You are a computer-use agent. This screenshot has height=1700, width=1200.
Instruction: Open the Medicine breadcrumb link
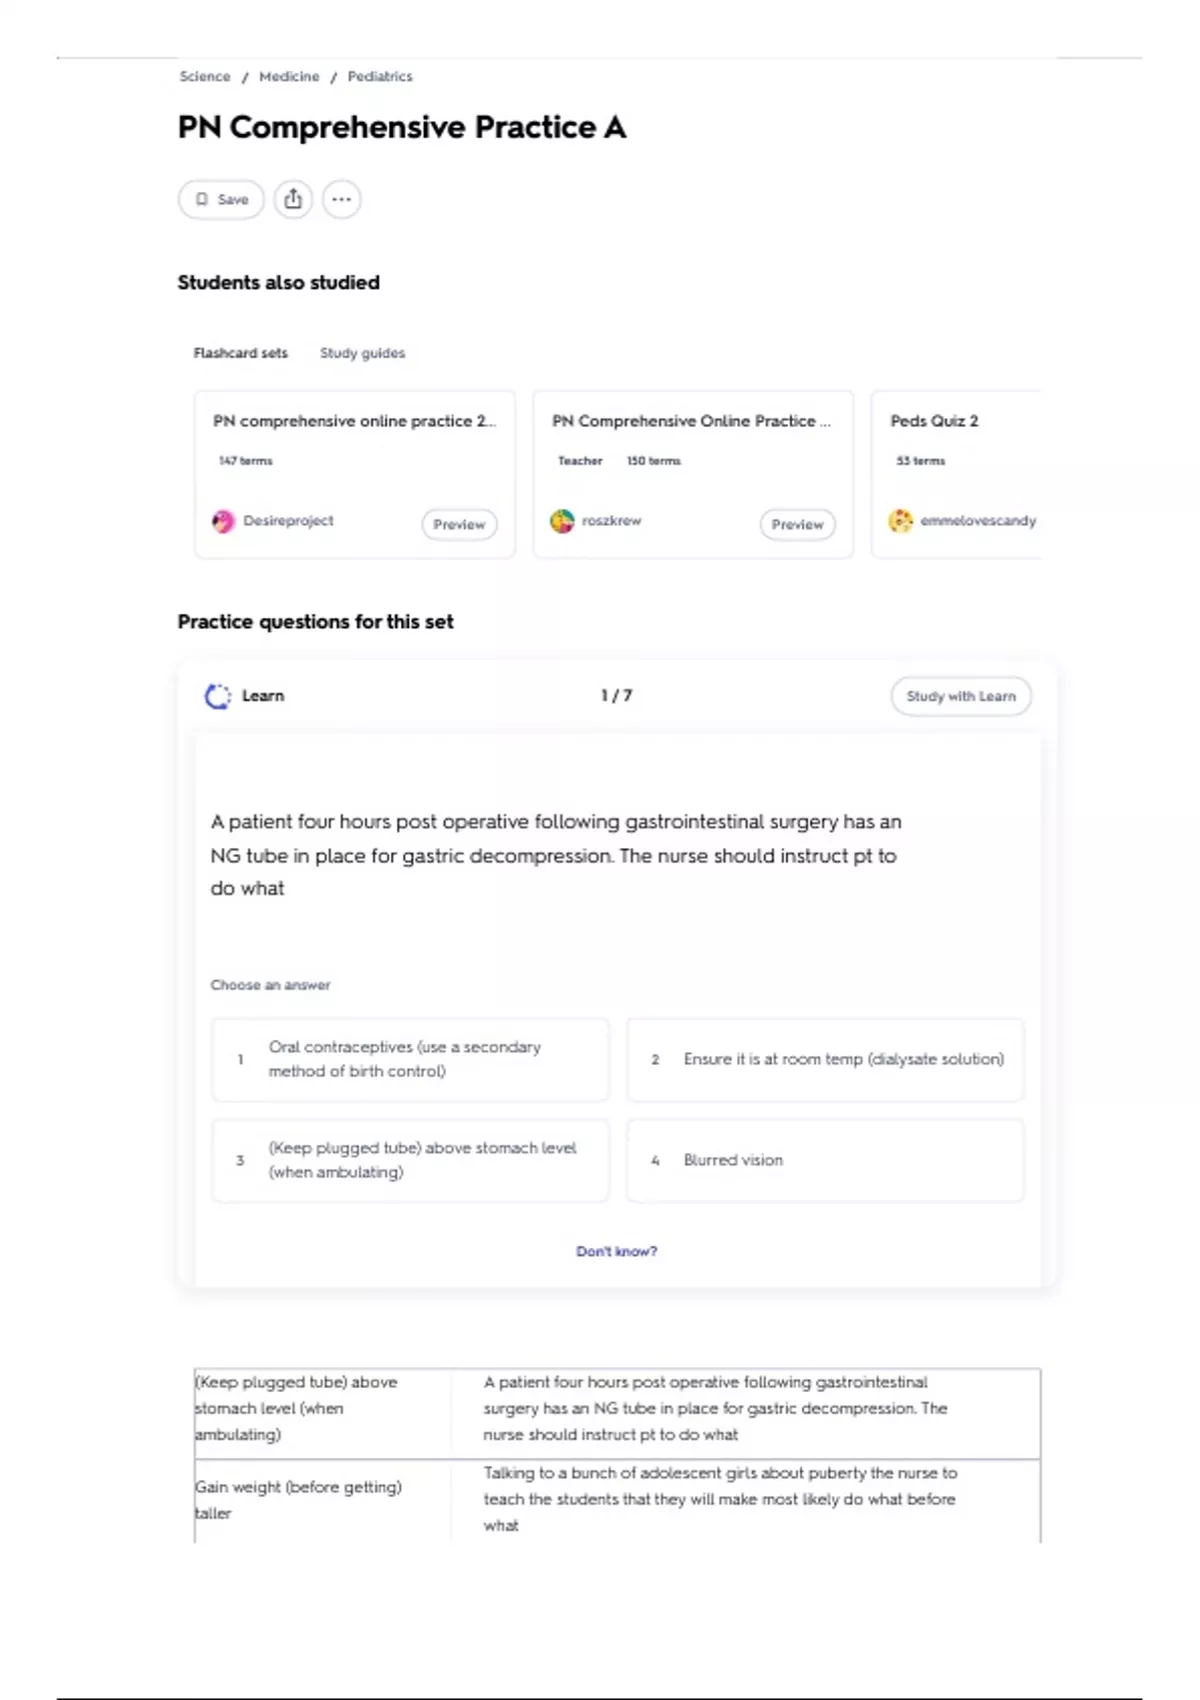(289, 76)
